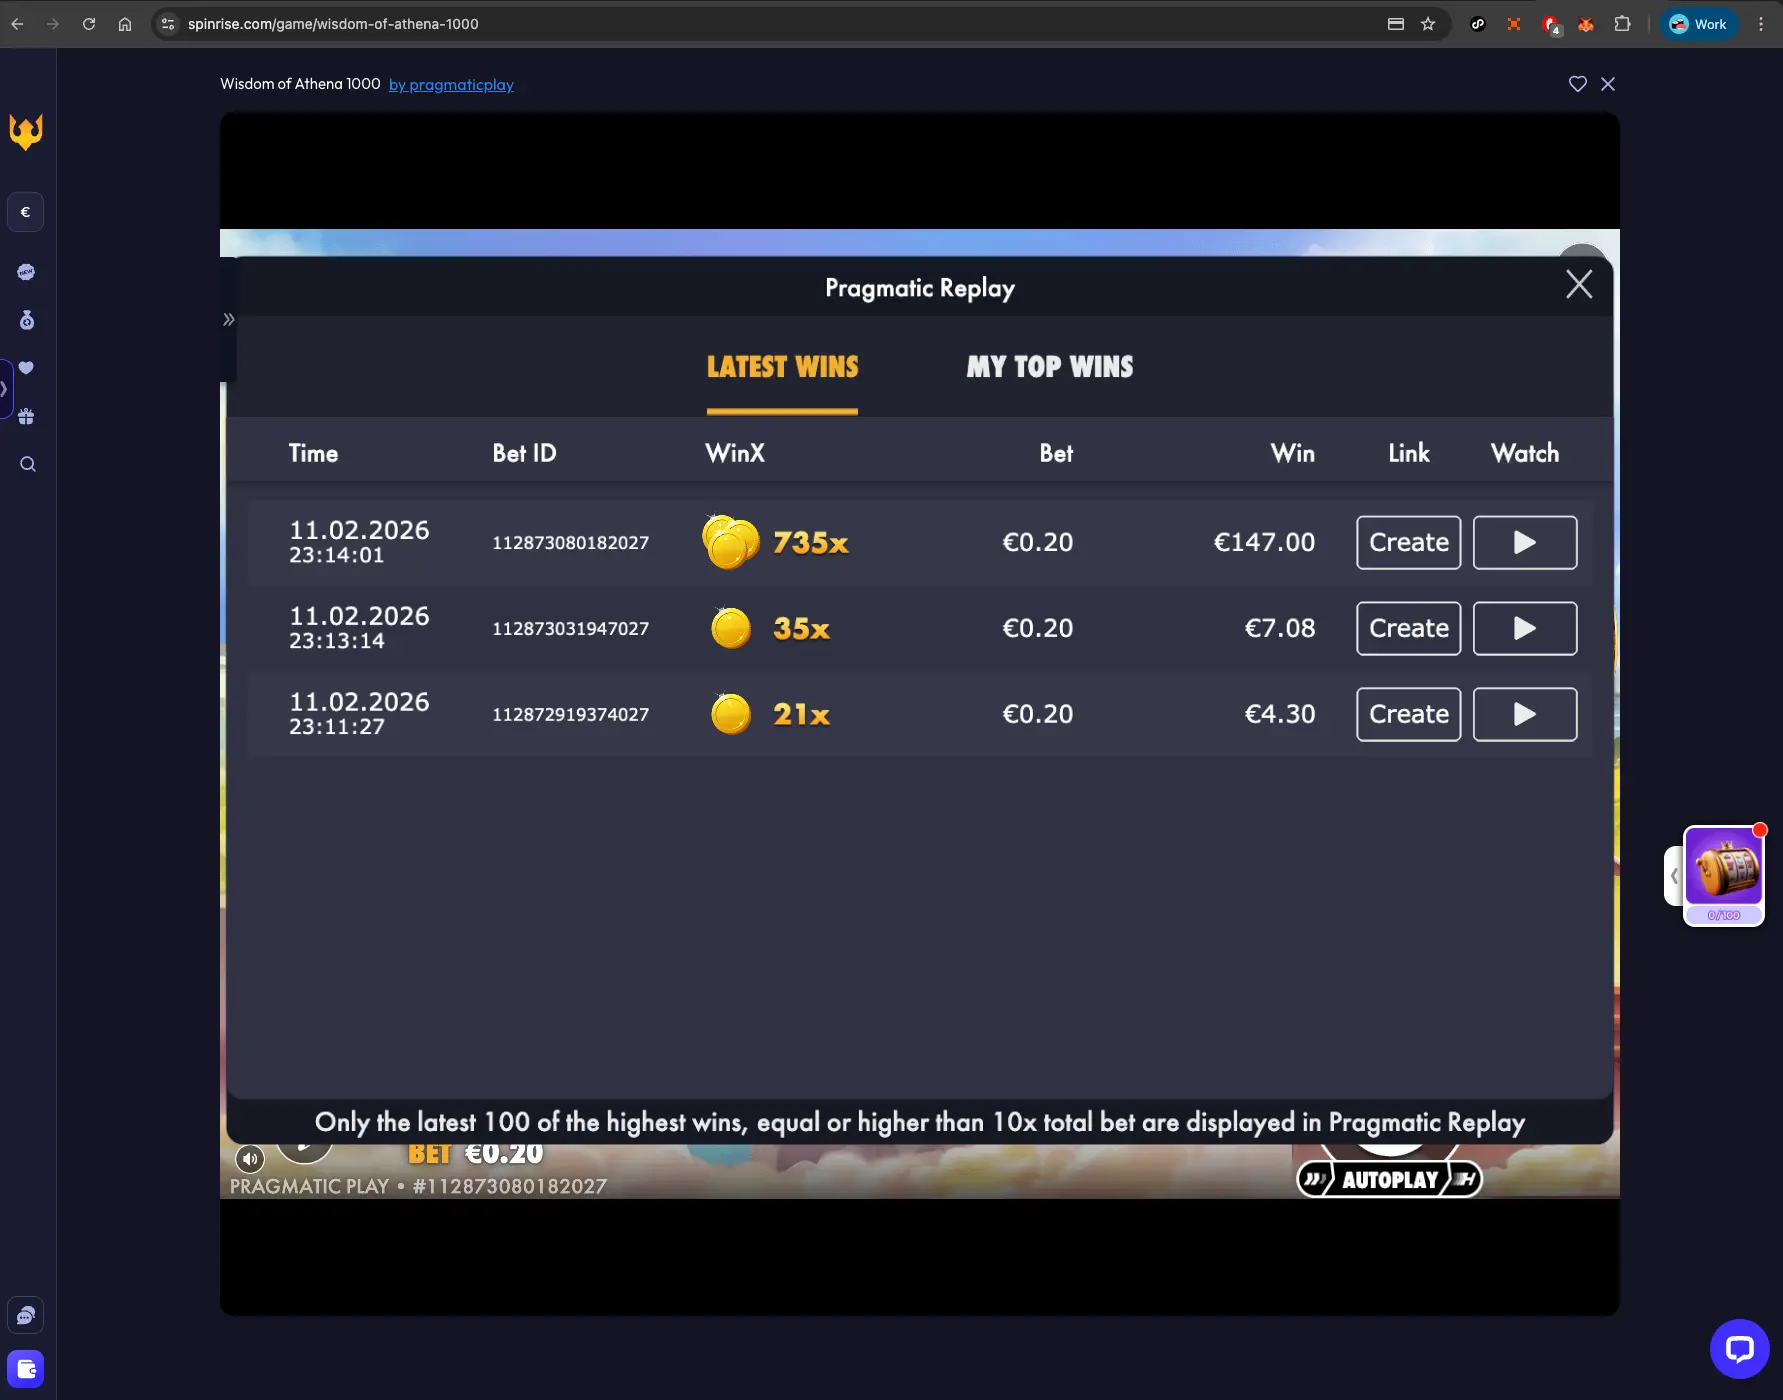Watch replay of the €4.30 win

(1525, 715)
